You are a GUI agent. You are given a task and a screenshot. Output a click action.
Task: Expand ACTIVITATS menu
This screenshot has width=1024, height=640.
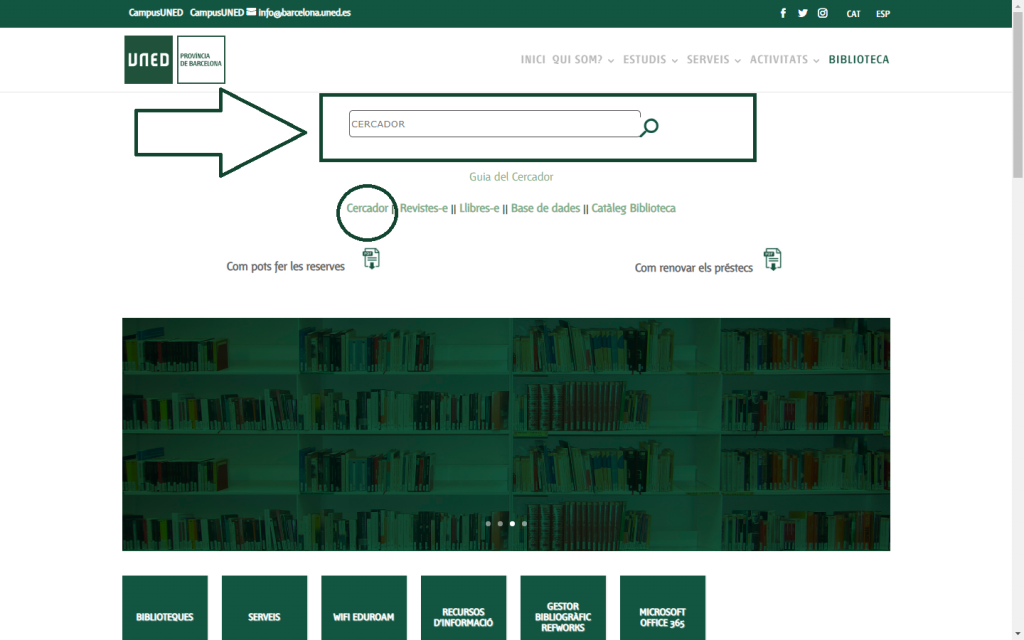click(x=784, y=59)
